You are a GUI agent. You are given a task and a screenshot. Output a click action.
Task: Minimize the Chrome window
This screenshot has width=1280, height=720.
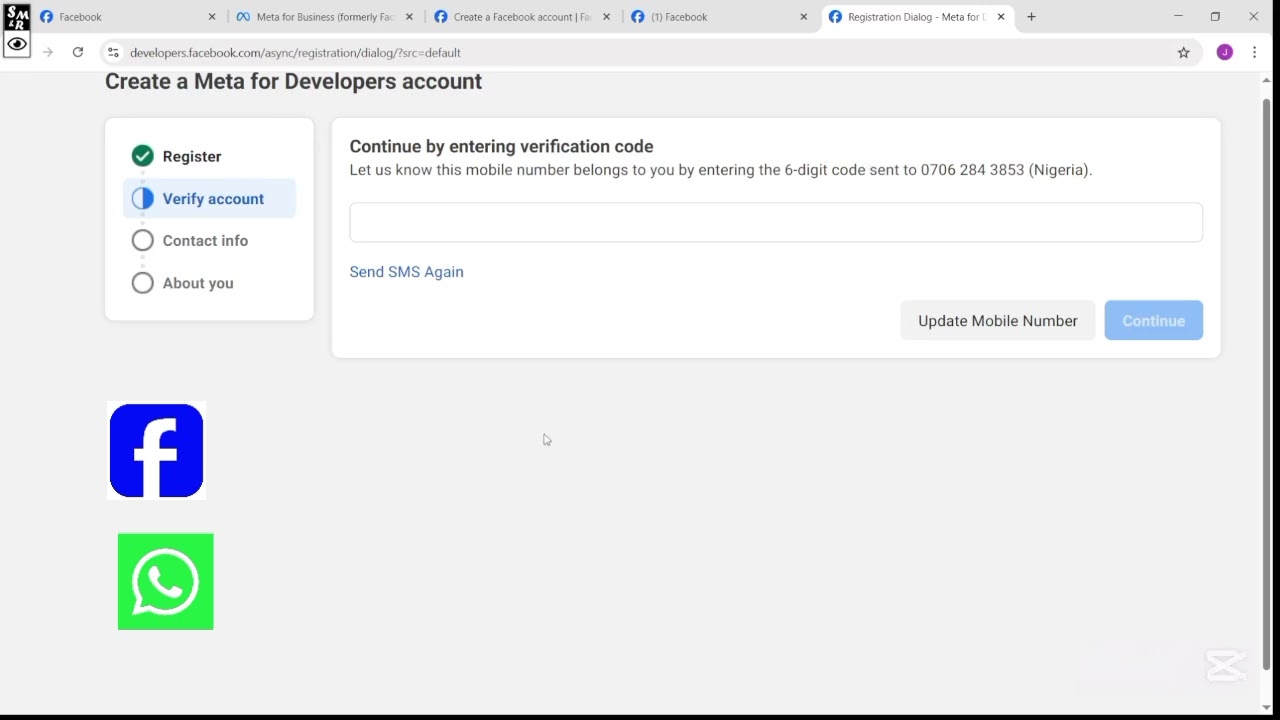pyautogui.click(x=1178, y=17)
